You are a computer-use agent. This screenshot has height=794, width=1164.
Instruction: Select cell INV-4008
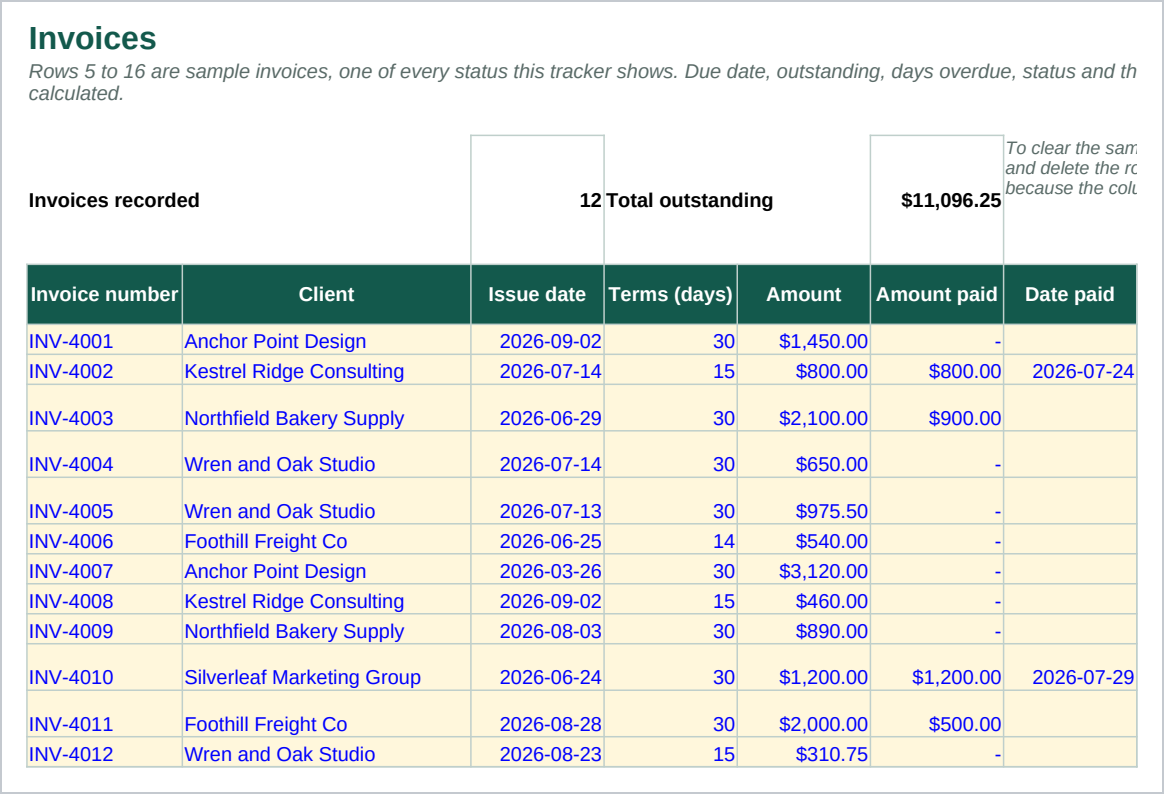(x=105, y=600)
